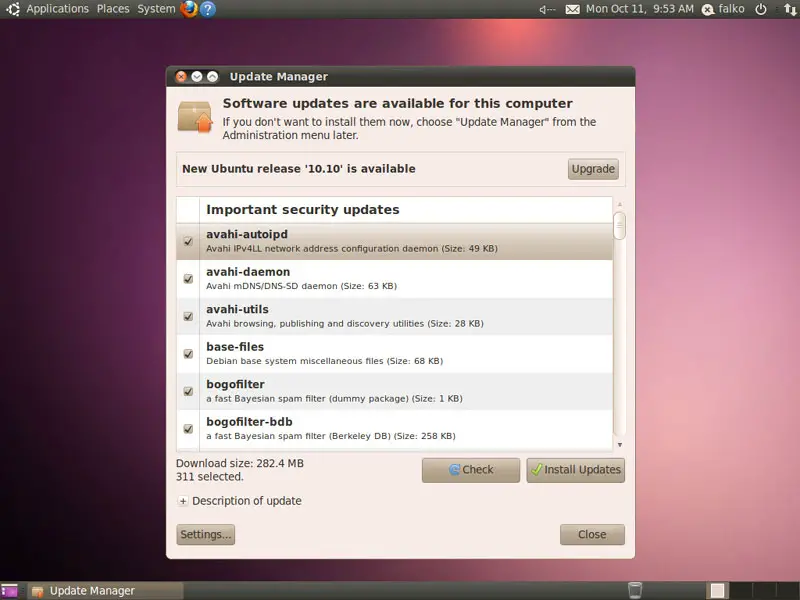Uncheck the bogofilter-bdb update
The height and width of the screenshot is (600, 800).
pyautogui.click(x=188, y=429)
